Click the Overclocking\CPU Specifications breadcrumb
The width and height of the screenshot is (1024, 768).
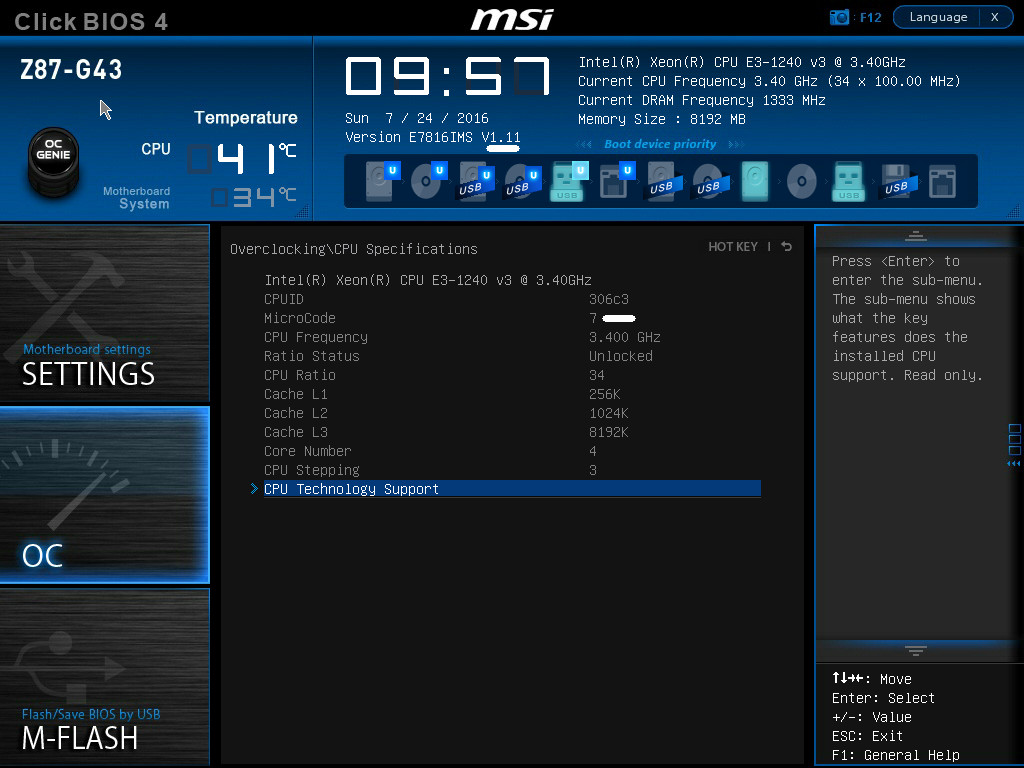(353, 249)
